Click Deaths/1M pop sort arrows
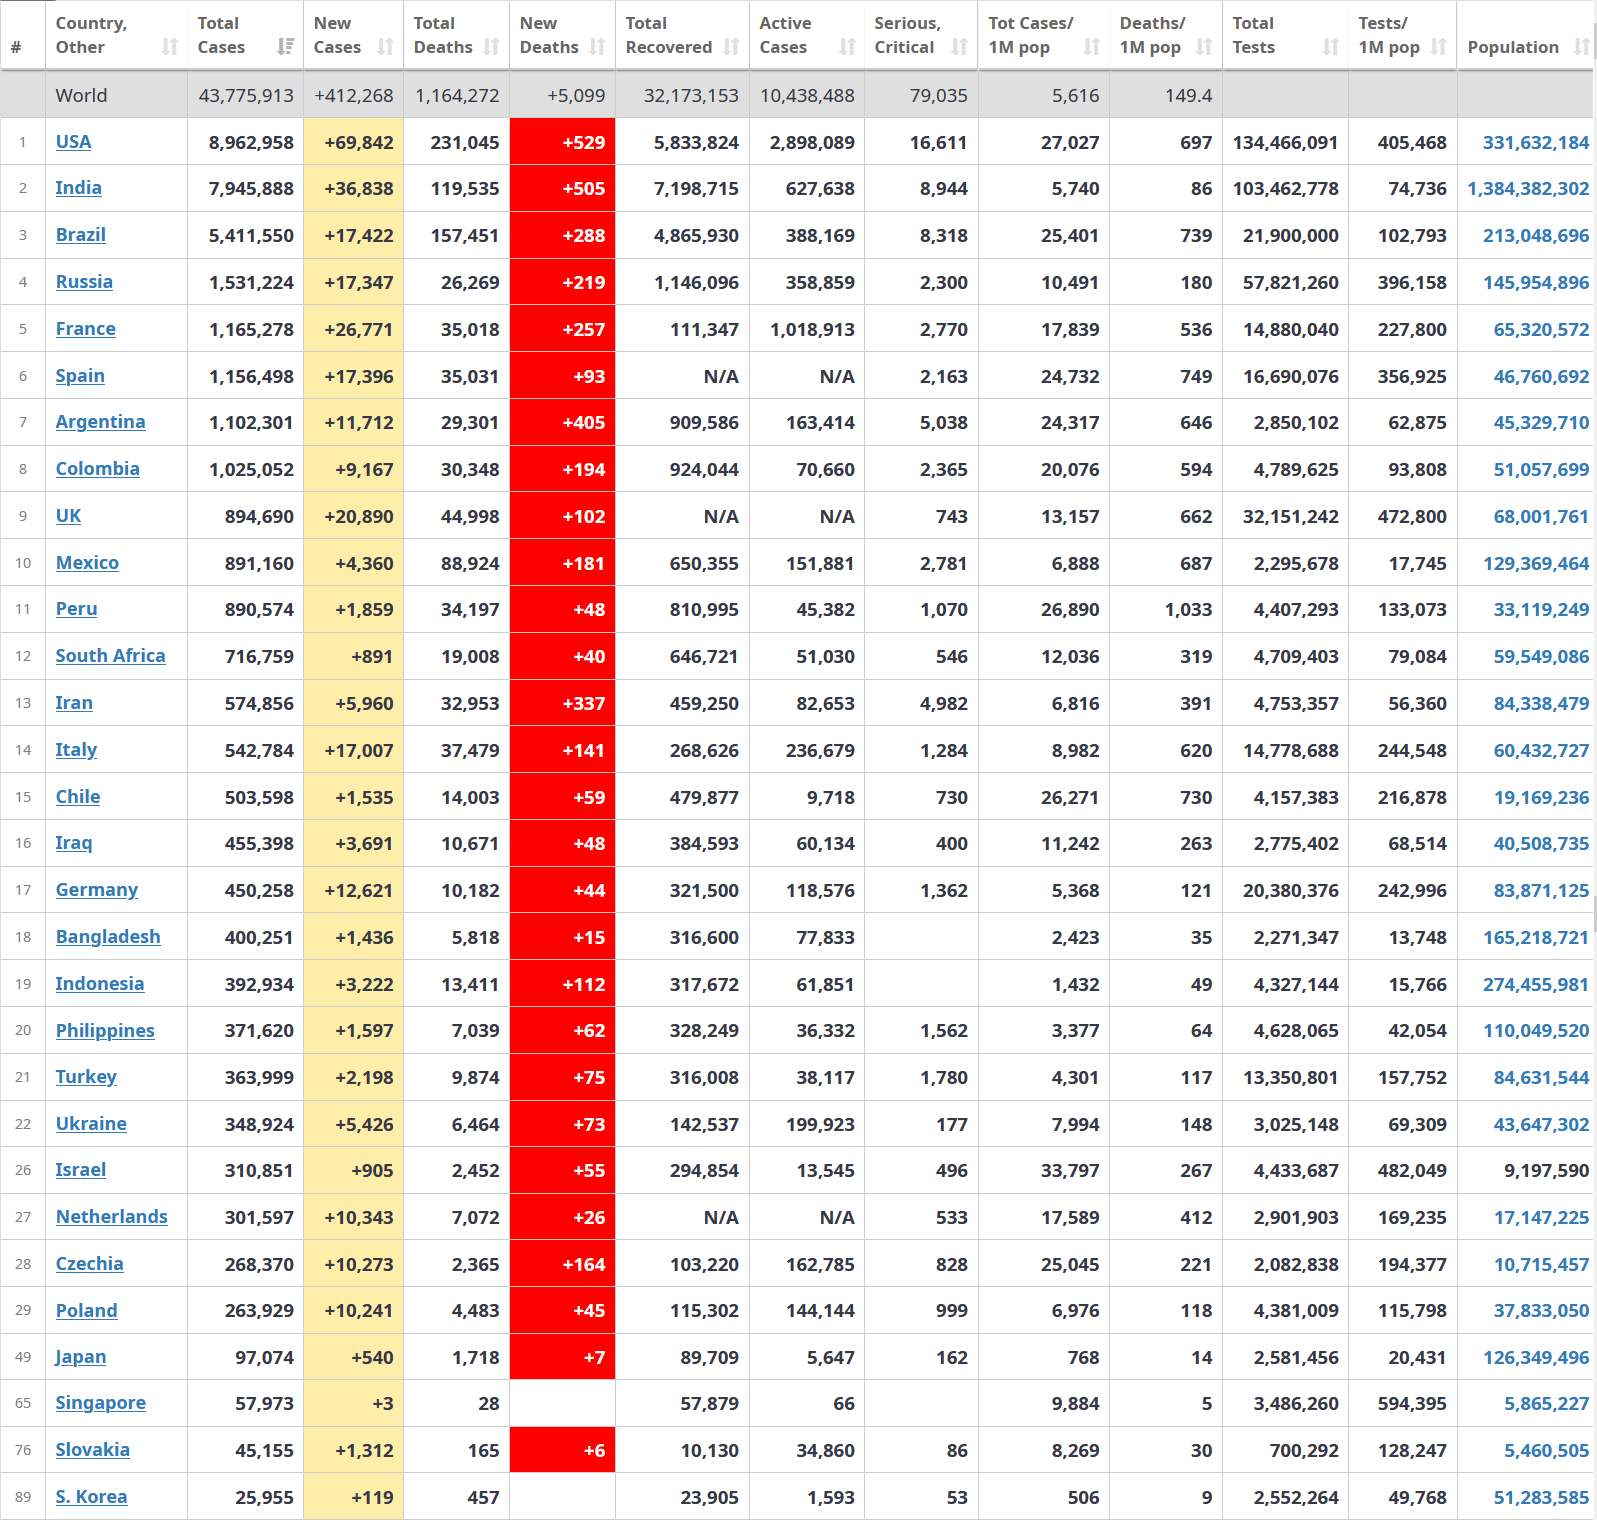Screen dimensions: 1597x1520 pos(1204,47)
